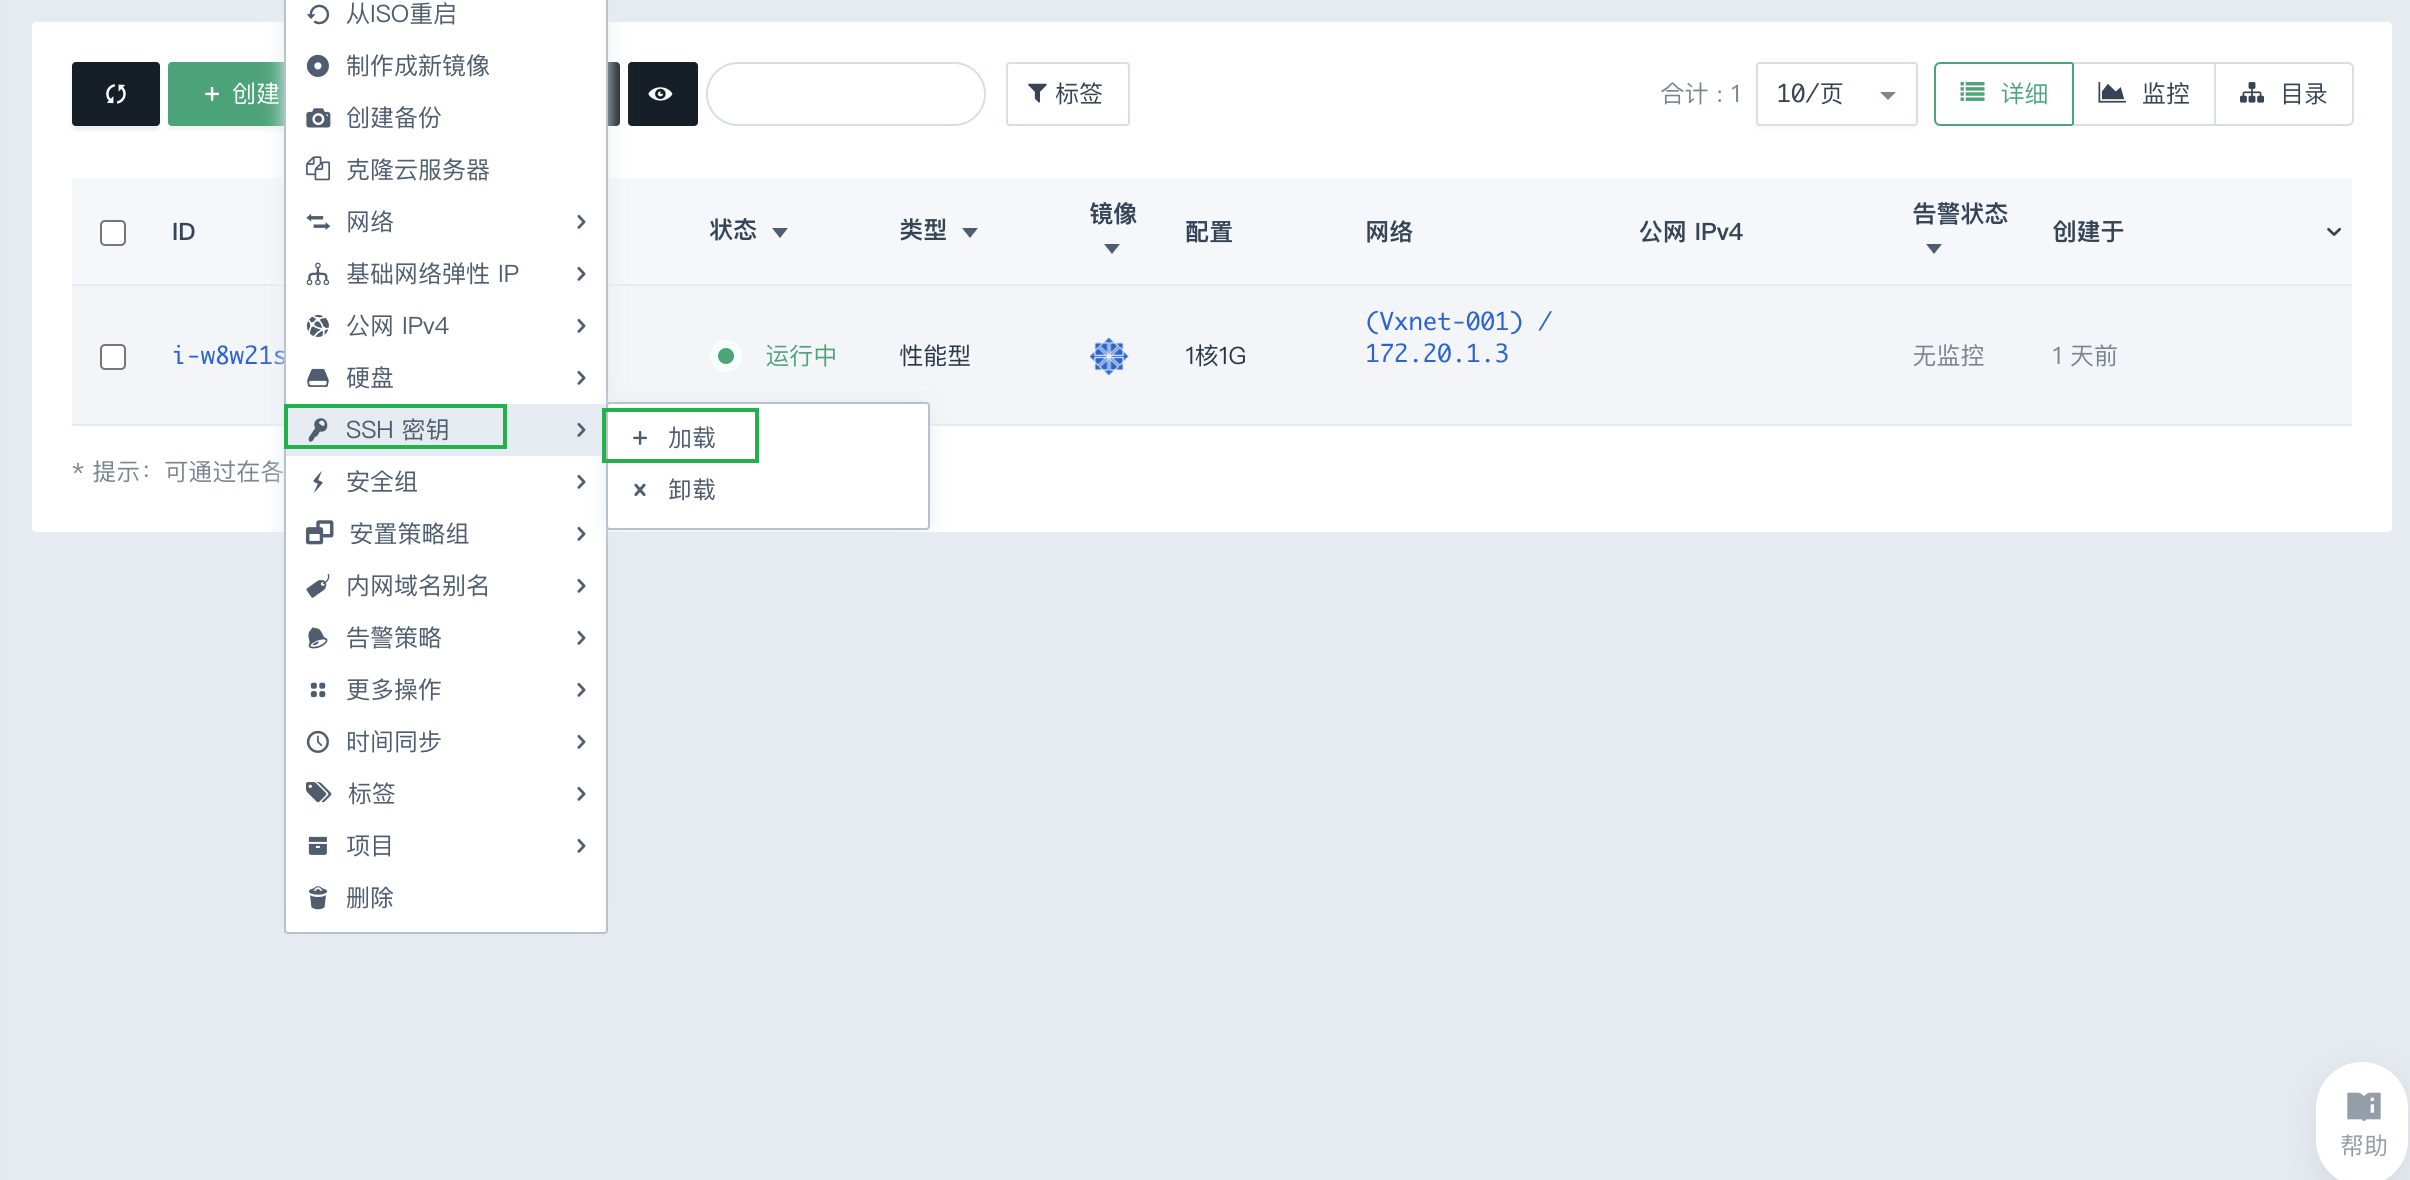
Task: Expand the 安全组 submenu arrow
Action: [580, 481]
